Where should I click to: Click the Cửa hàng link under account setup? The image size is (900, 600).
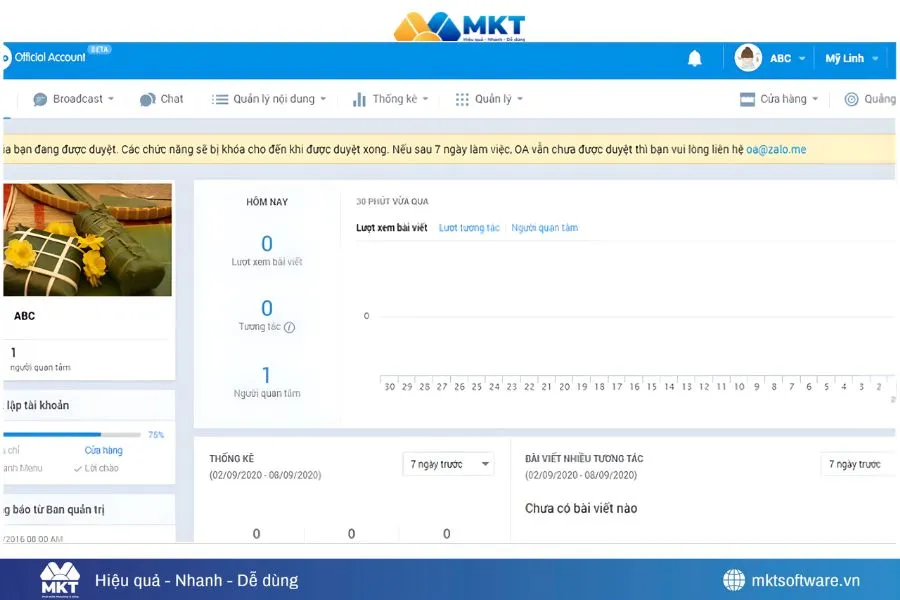tap(103, 451)
